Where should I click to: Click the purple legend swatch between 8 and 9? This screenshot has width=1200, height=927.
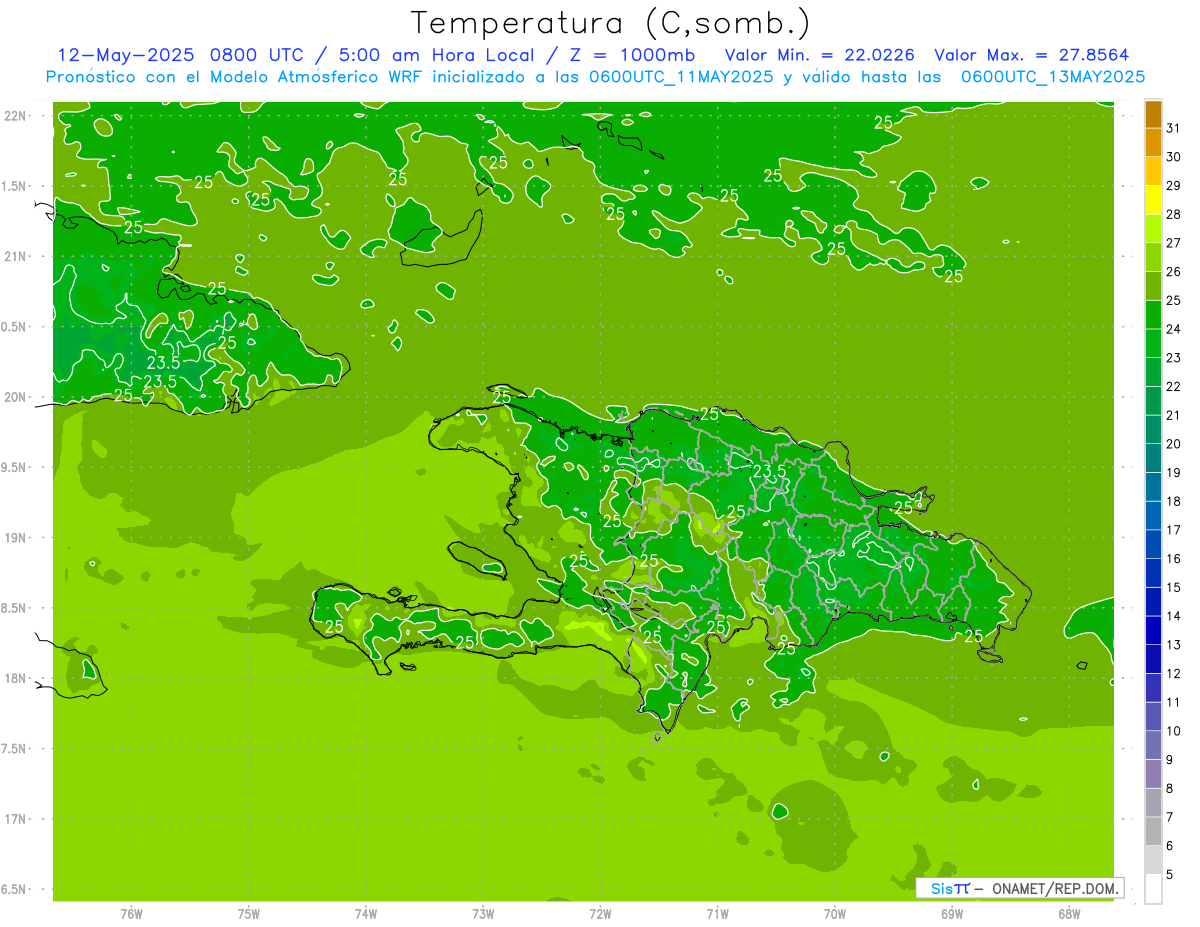coord(1153,774)
